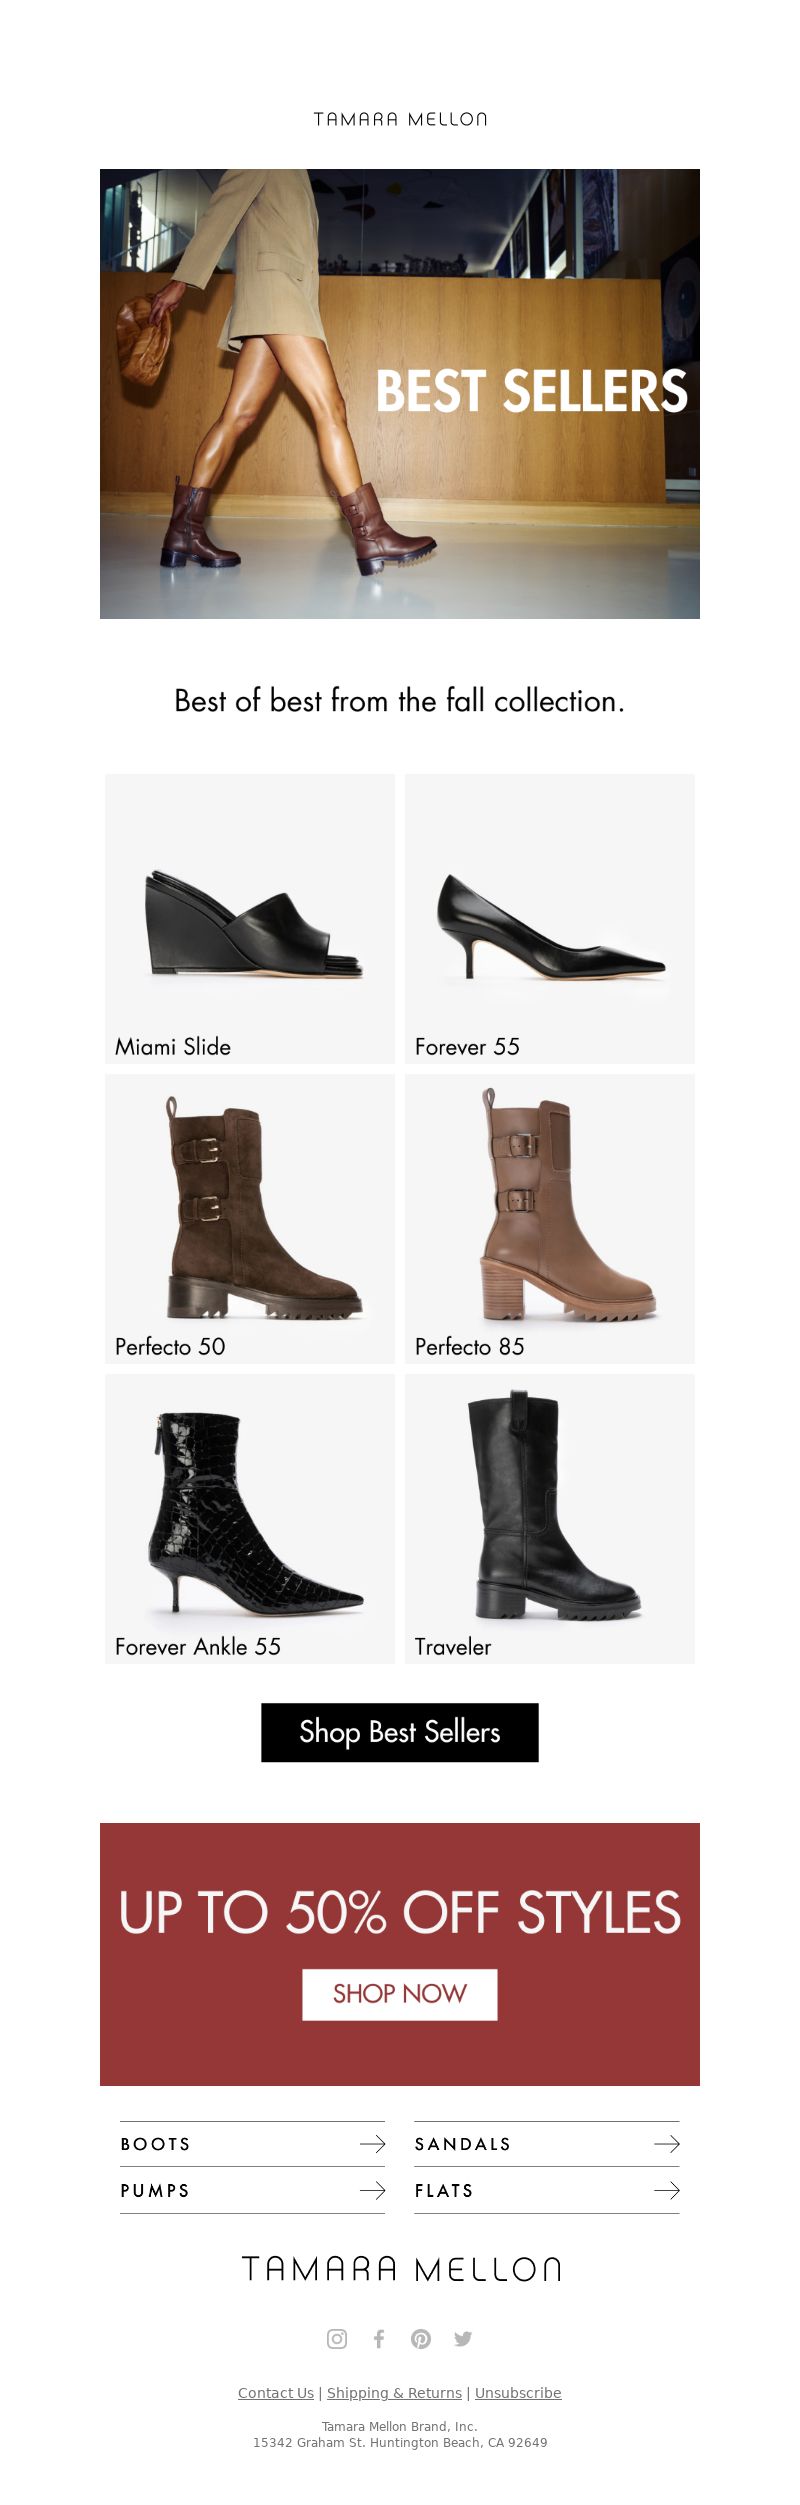Open the Contact Us link

(x=276, y=2392)
